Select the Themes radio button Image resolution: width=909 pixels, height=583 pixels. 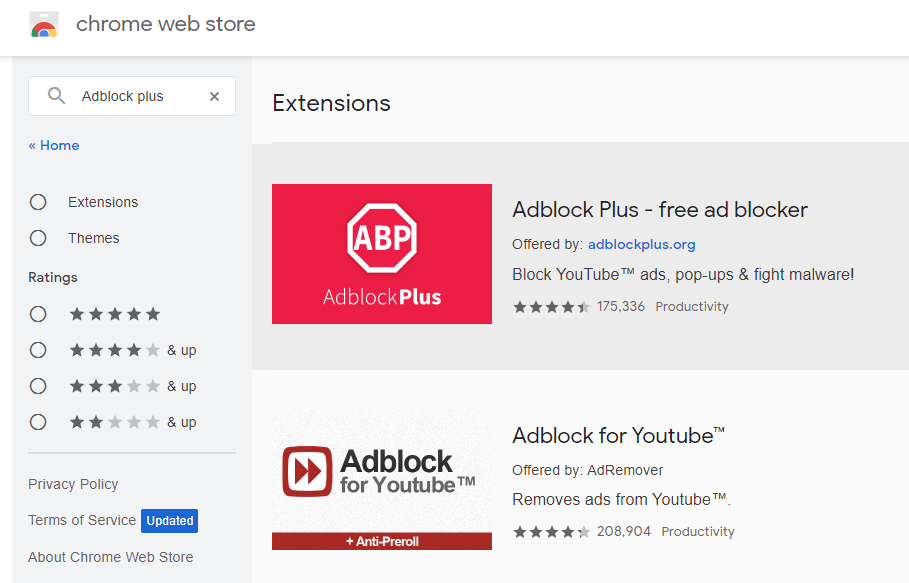[38, 238]
